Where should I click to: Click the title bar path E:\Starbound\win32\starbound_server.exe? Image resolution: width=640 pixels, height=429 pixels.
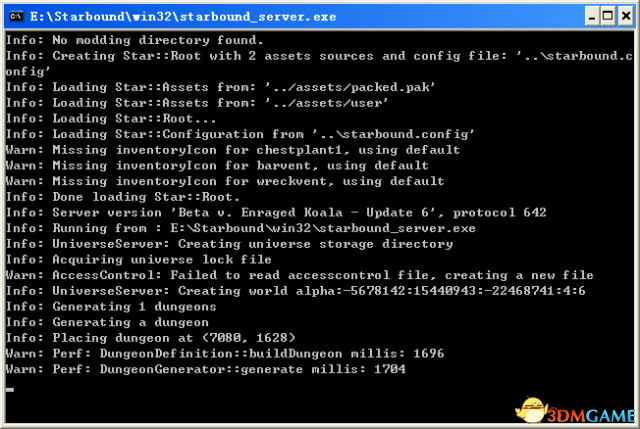183,17
